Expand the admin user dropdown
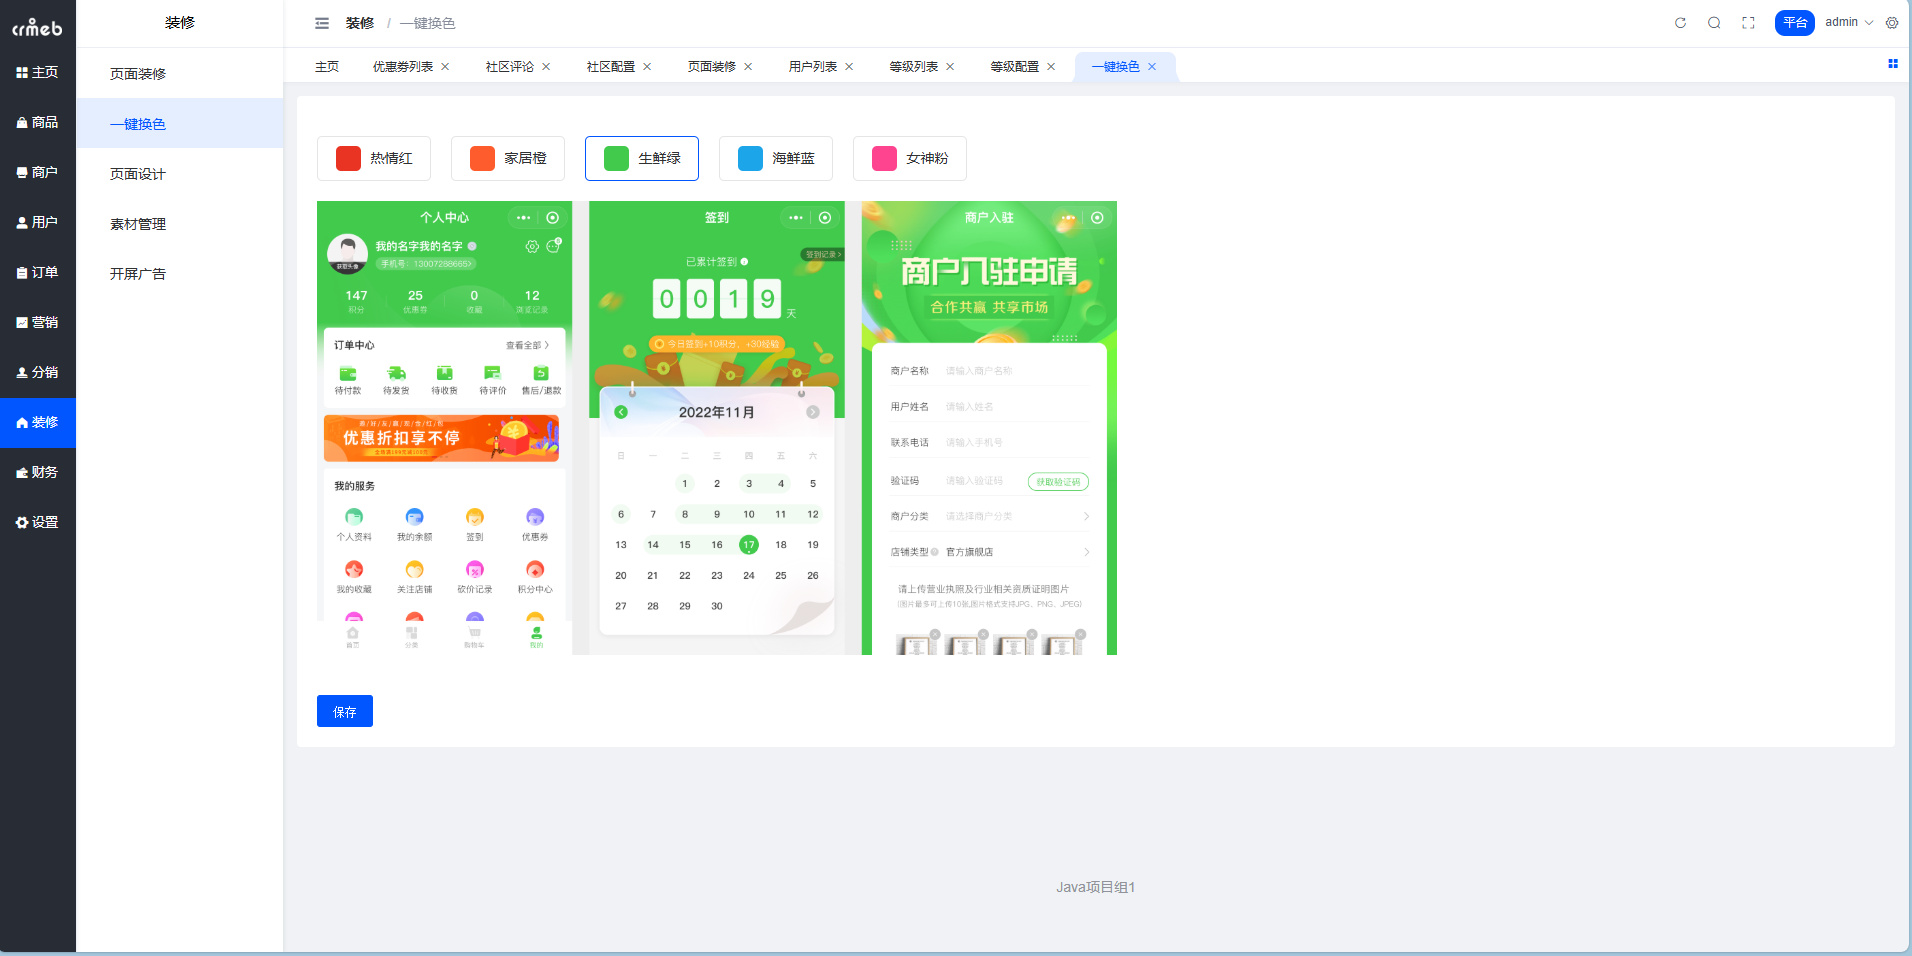The width and height of the screenshot is (1912, 956). (x=1849, y=22)
